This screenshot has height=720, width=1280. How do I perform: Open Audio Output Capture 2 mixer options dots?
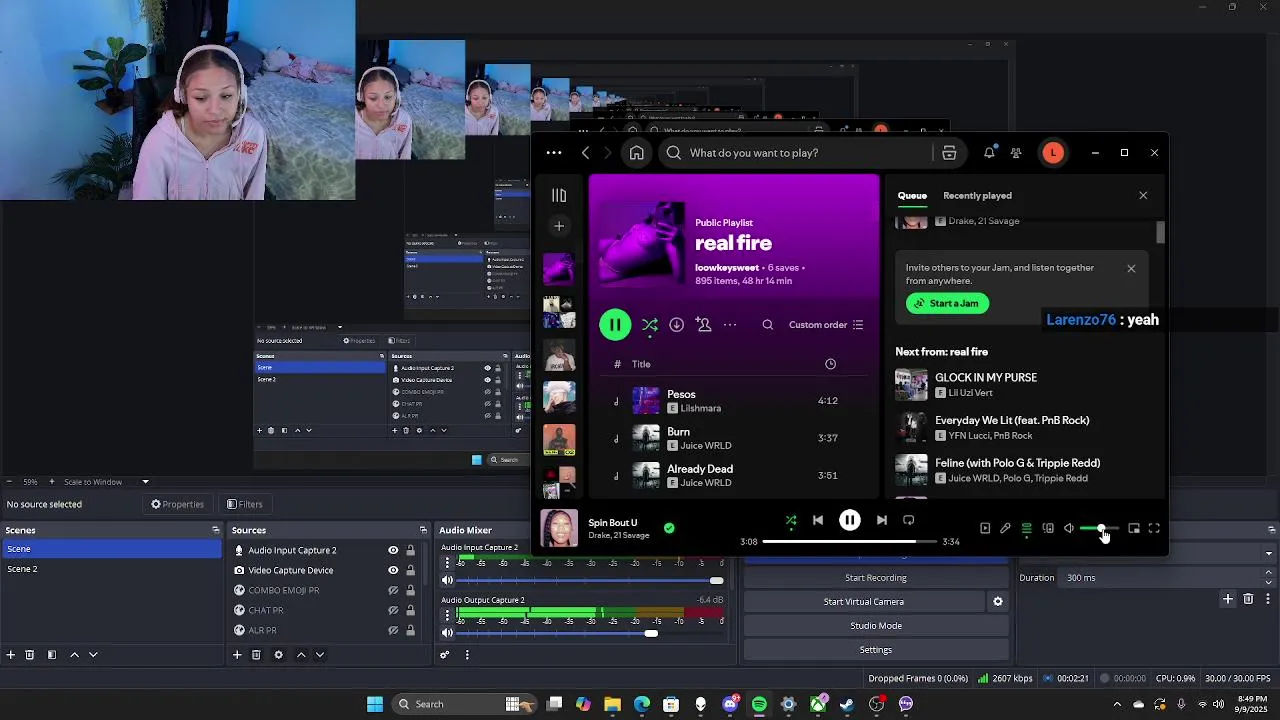tap(447, 616)
